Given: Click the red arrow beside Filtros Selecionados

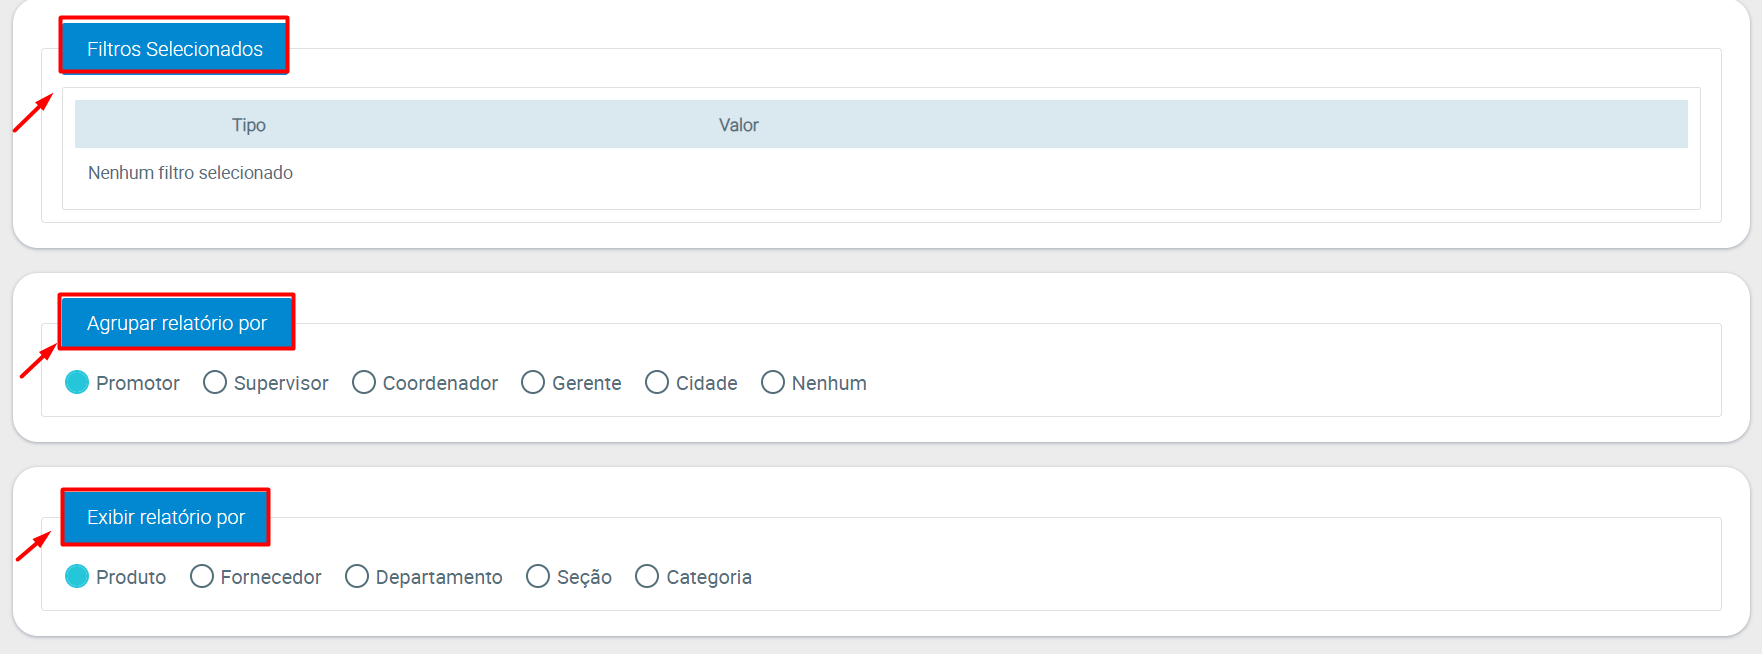Looking at the screenshot, I should click(32, 112).
